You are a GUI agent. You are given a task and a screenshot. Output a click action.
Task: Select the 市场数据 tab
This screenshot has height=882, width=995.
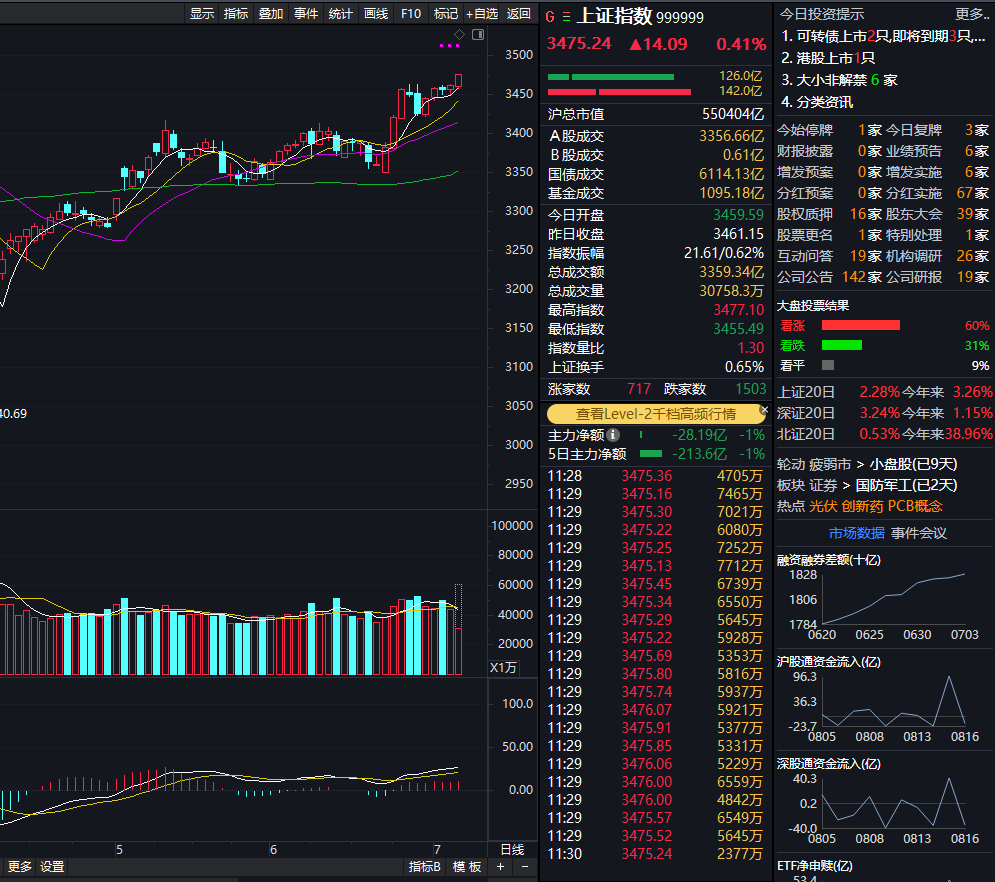pos(857,533)
